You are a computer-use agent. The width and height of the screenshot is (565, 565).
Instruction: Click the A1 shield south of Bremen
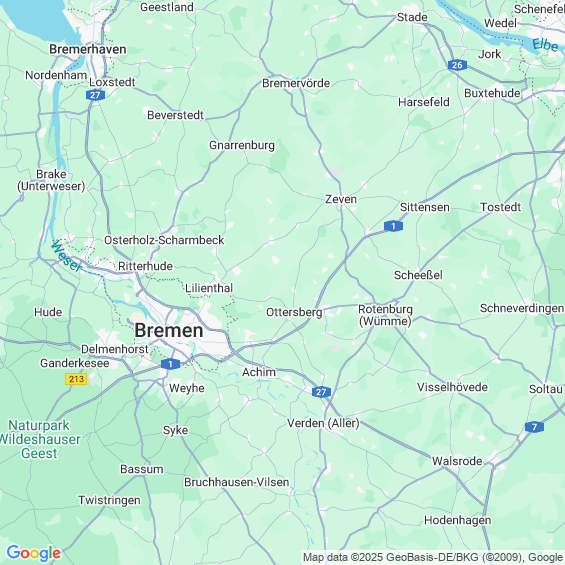point(170,364)
